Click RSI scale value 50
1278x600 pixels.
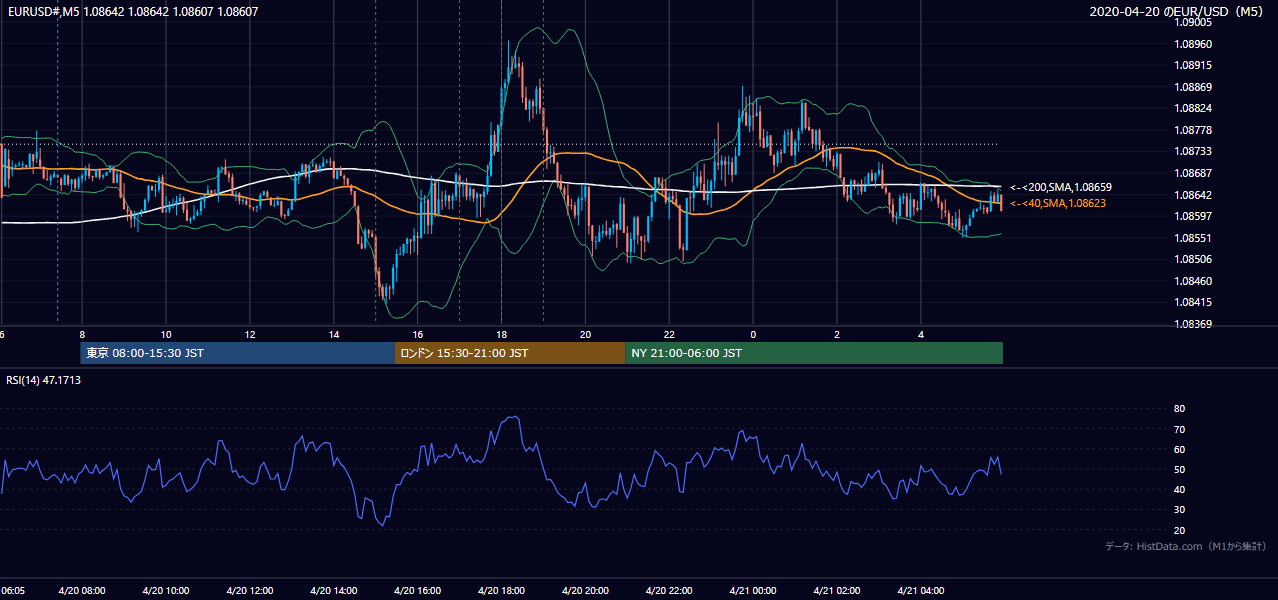tap(1179, 469)
